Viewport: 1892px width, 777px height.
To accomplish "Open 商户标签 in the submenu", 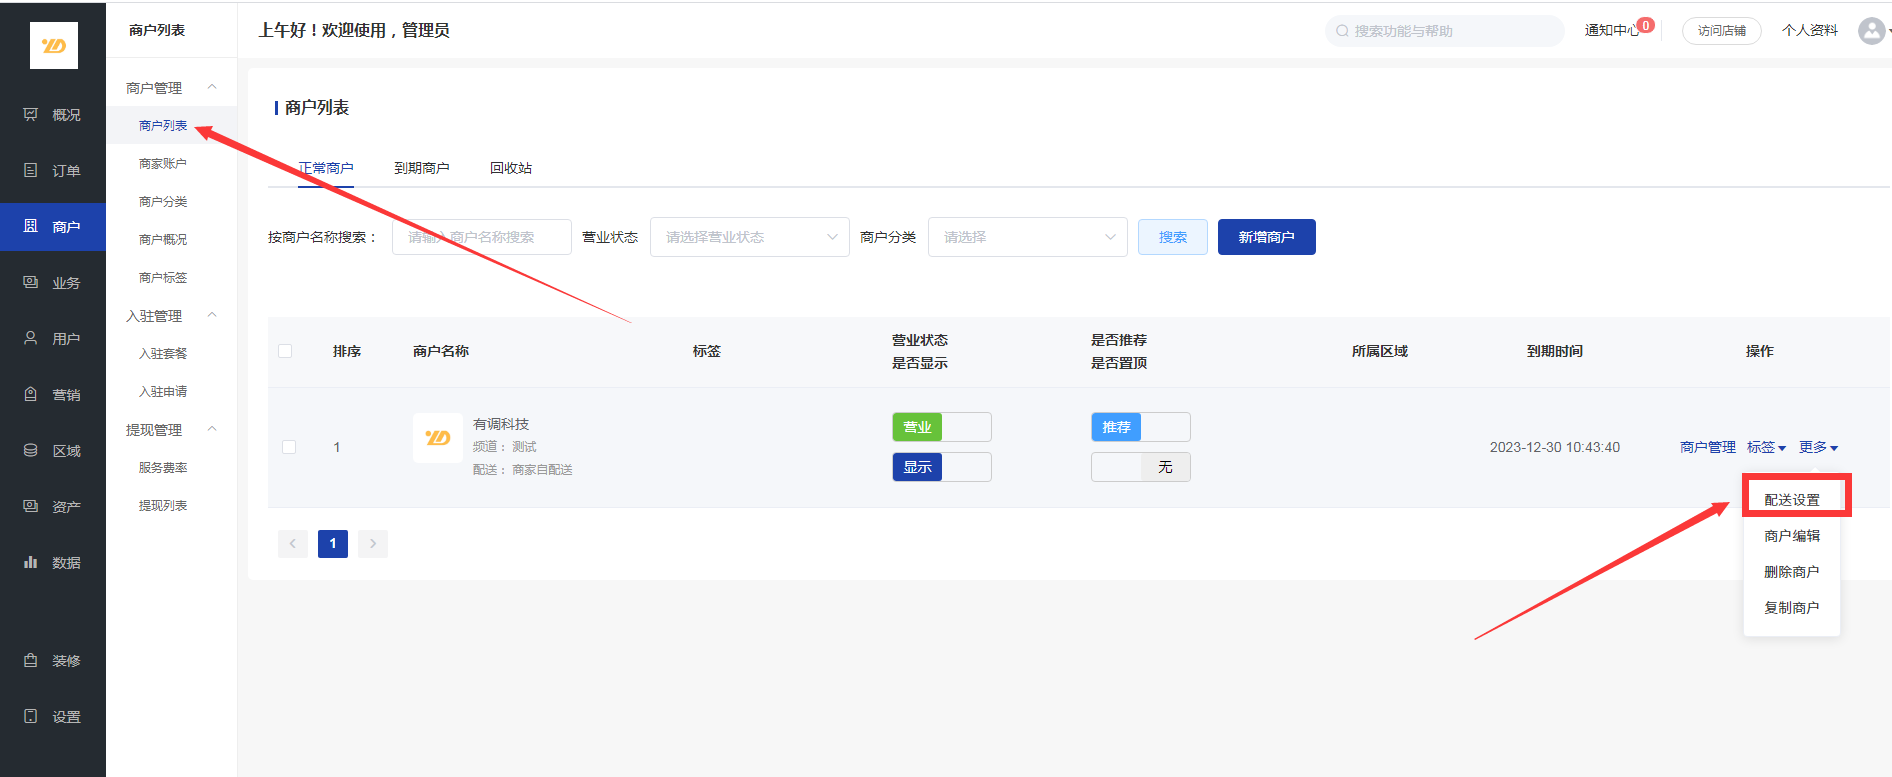I will point(163,277).
